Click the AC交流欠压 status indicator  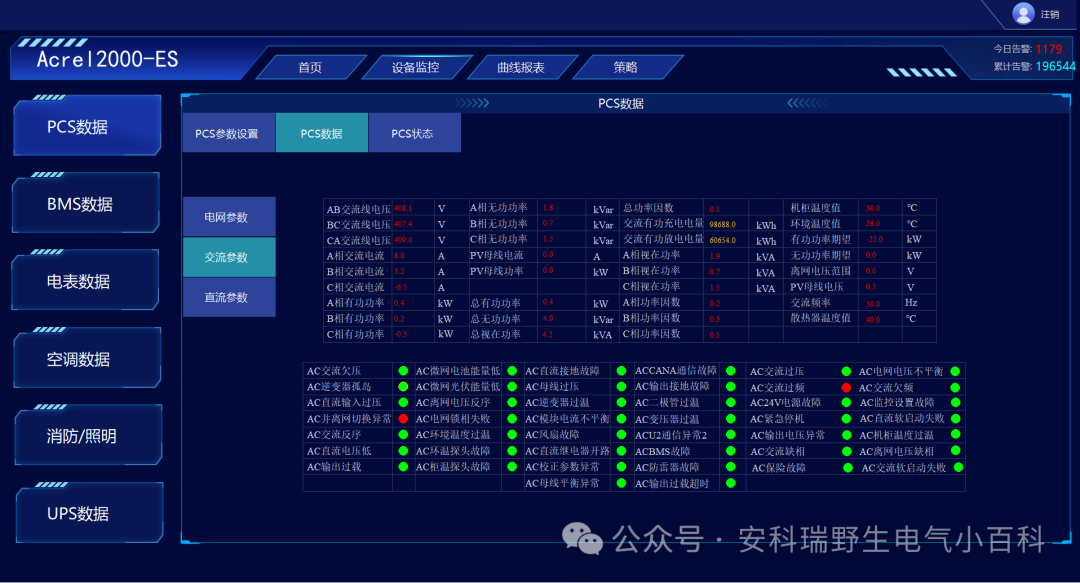tap(403, 371)
